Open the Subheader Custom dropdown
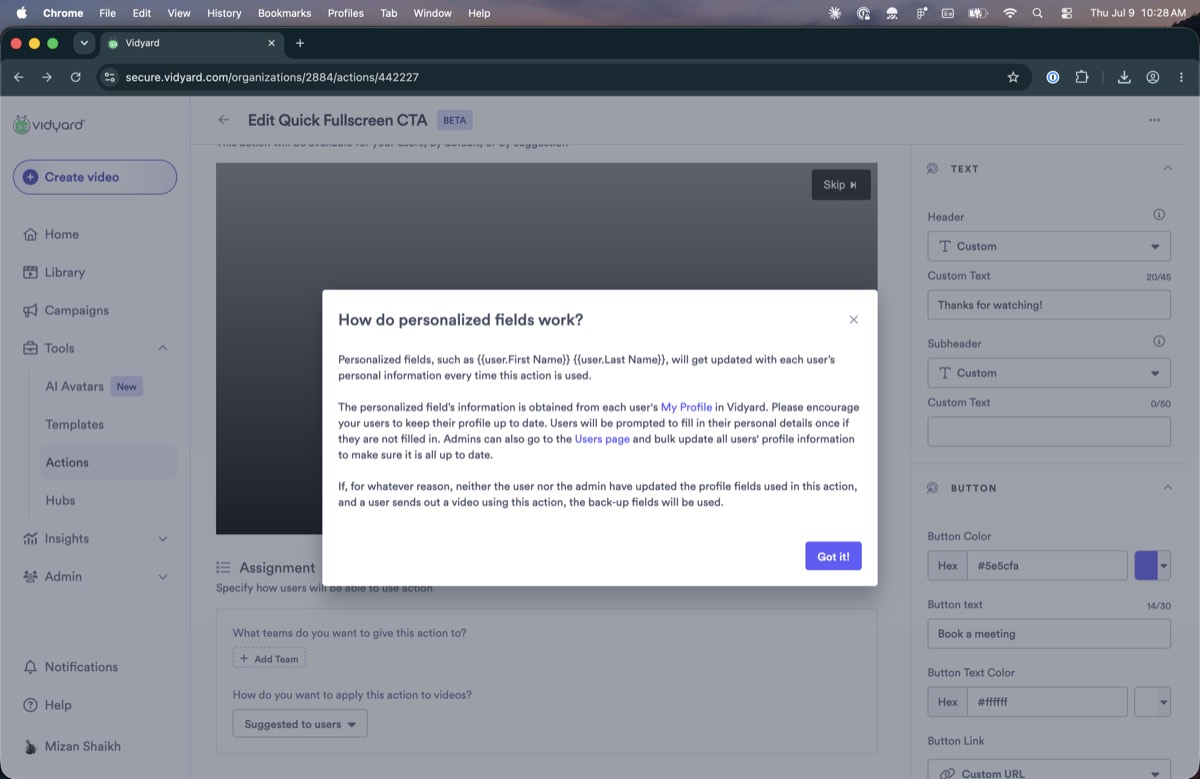The width and height of the screenshot is (1200, 779). [x=1049, y=373]
